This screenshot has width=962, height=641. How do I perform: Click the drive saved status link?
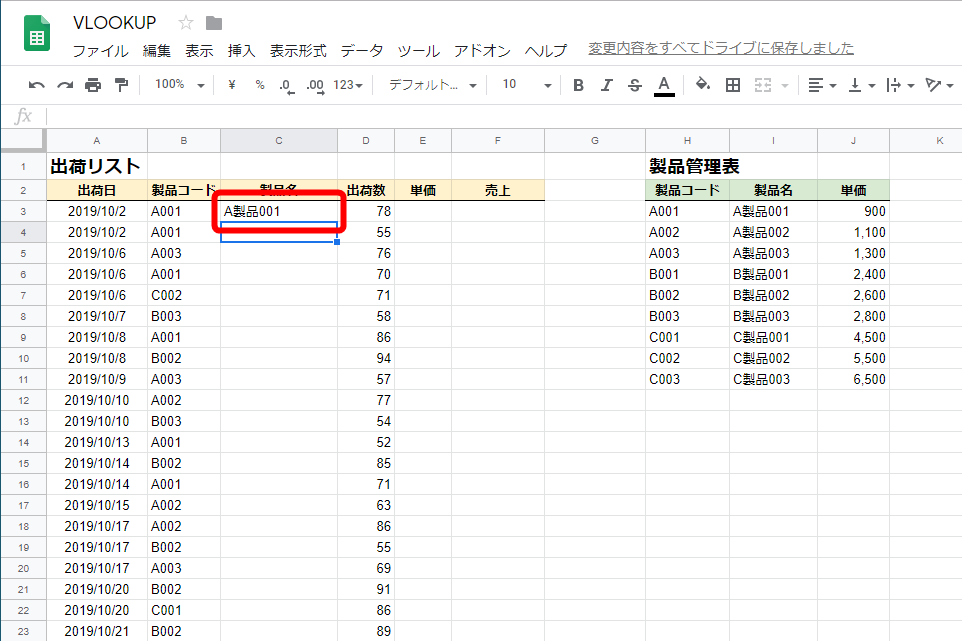(721, 48)
